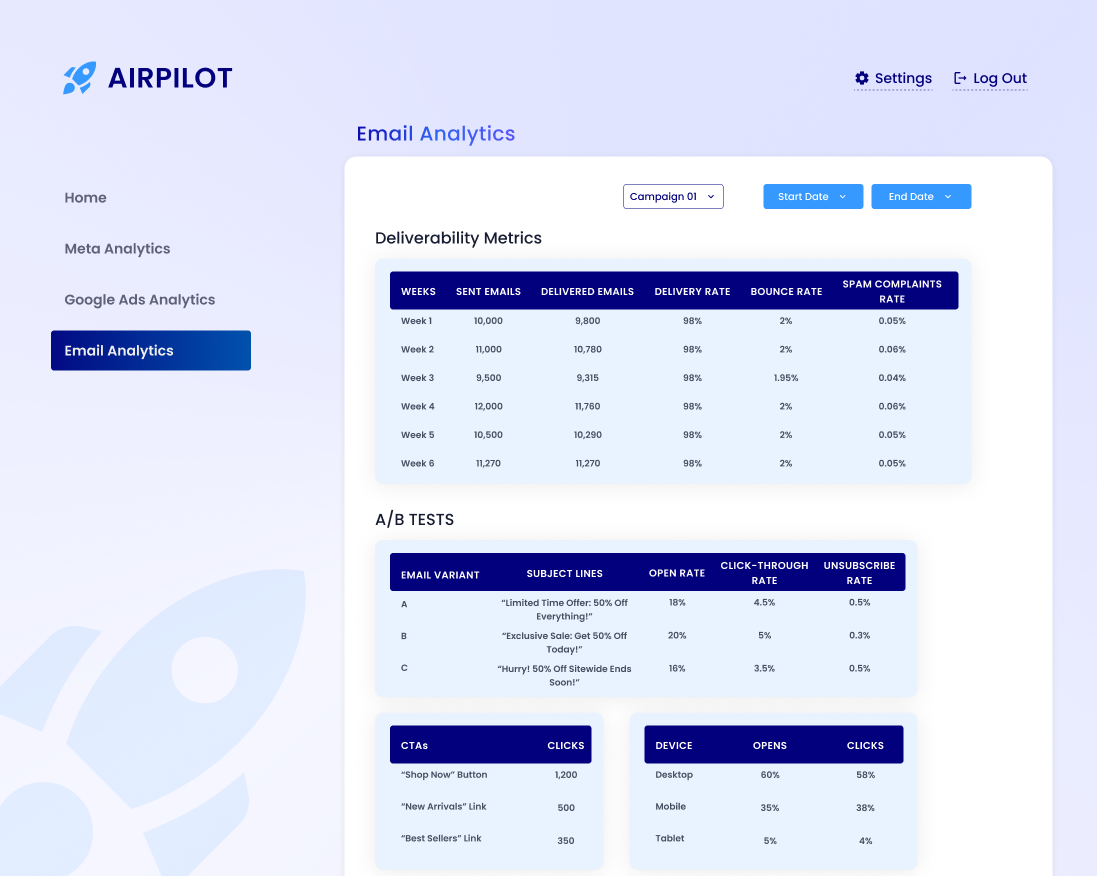The width and height of the screenshot is (1098, 877).
Task: Select the Mobile row in the Device table
Action: pos(670,807)
